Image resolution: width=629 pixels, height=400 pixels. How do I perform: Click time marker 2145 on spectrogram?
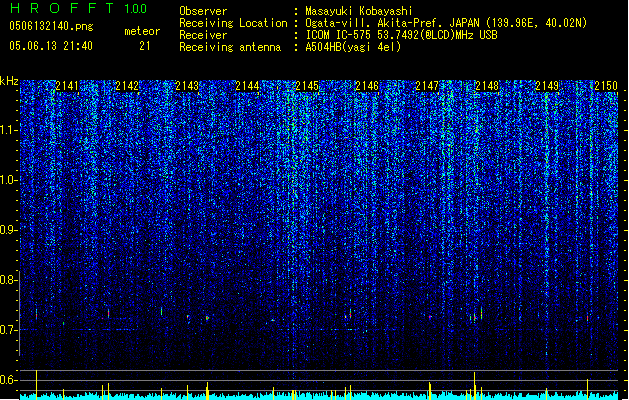307,86
